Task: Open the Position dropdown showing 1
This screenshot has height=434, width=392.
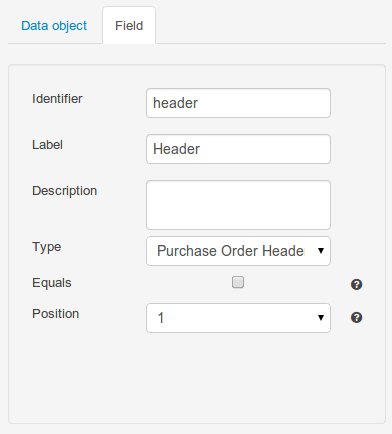Action: pos(238,318)
